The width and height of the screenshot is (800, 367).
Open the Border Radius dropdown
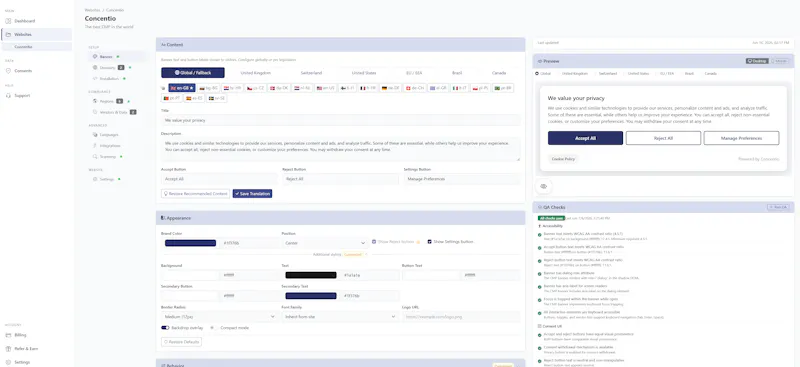pos(219,316)
